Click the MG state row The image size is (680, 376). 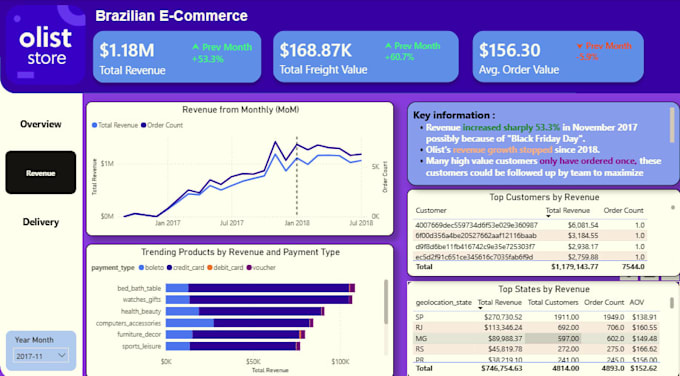[x=536, y=338]
